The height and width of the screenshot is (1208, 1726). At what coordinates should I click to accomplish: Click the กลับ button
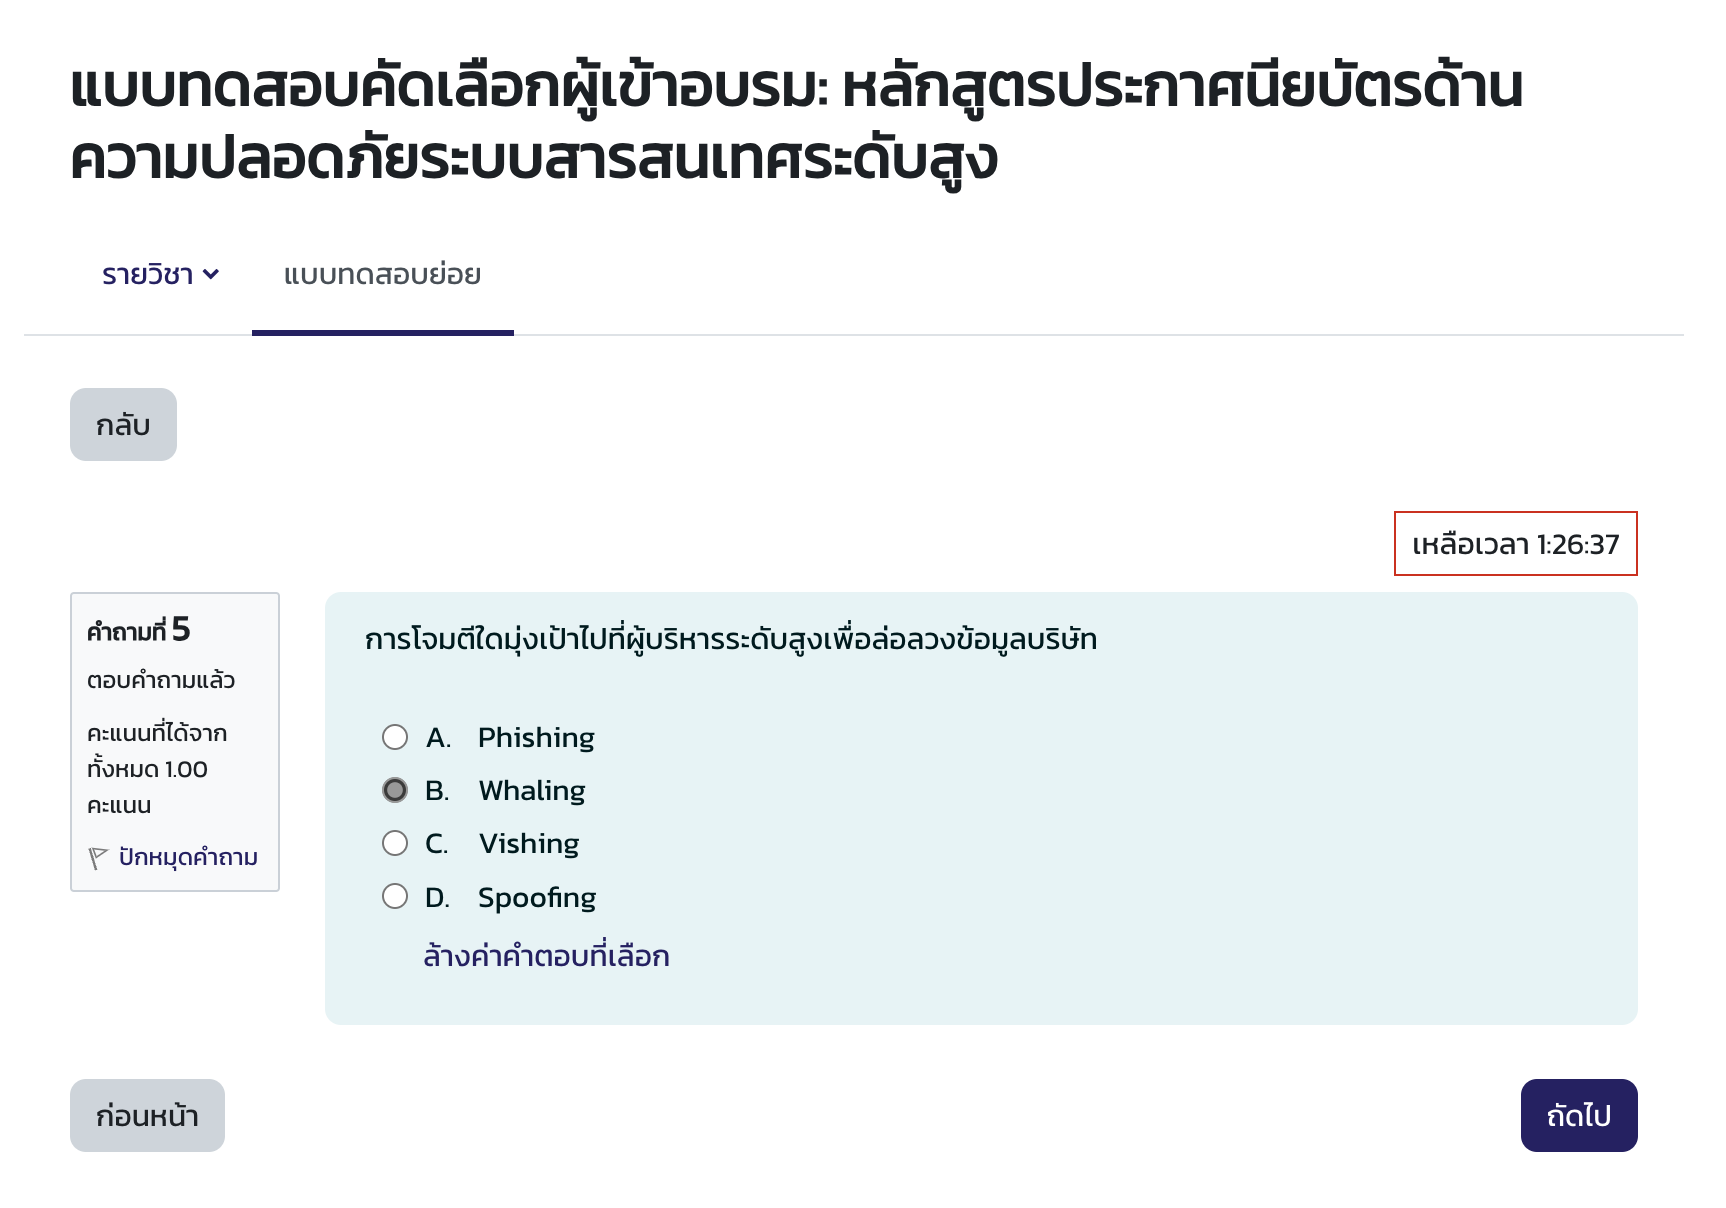tap(123, 424)
